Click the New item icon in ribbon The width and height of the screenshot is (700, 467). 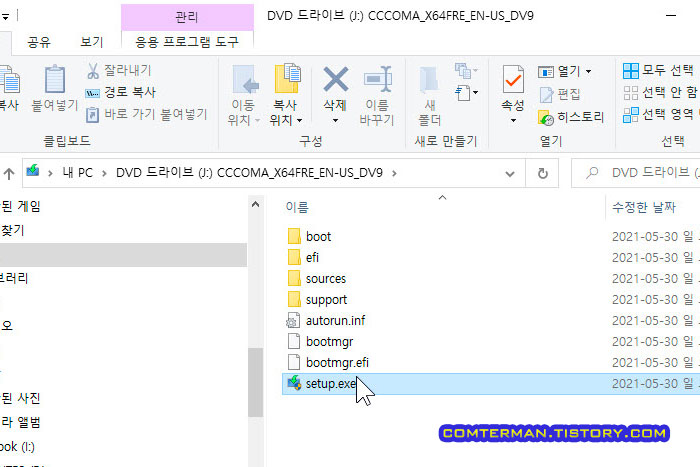click(463, 71)
